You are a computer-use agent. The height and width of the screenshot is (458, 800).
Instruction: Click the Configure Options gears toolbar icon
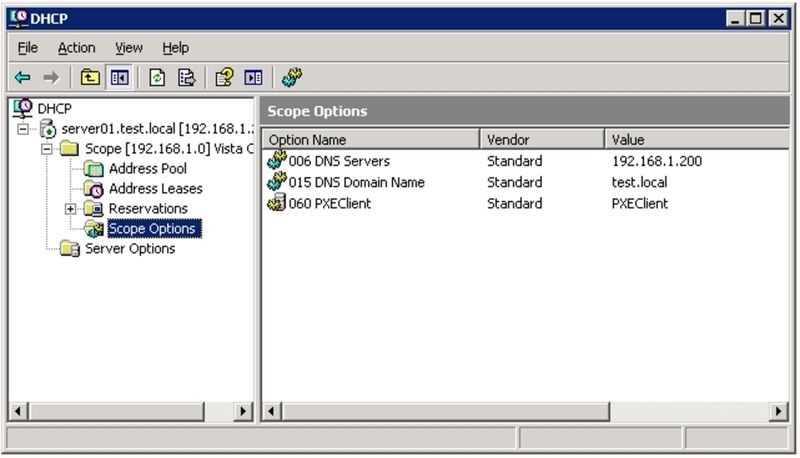tap(292, 78)
